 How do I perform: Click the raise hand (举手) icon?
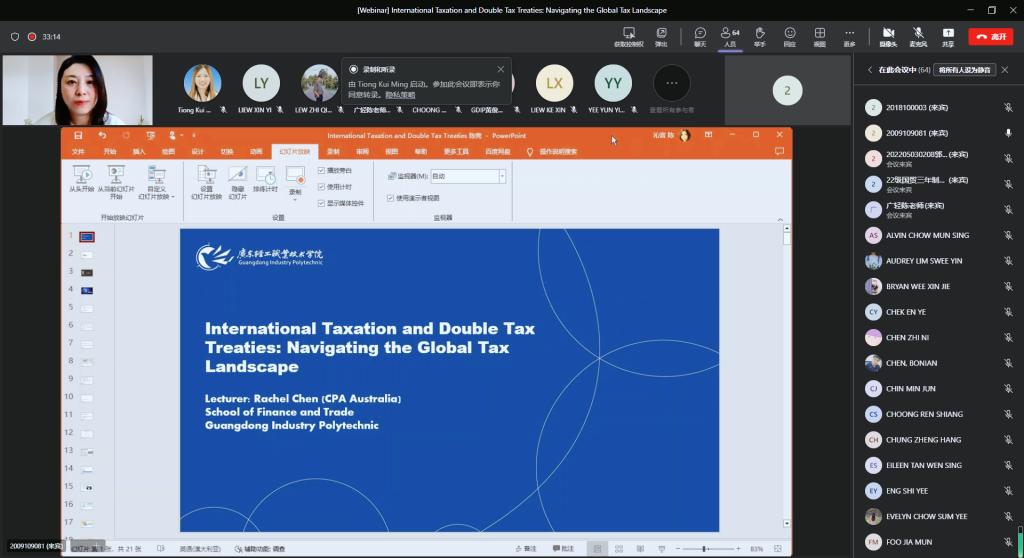(x=760, y=36)
